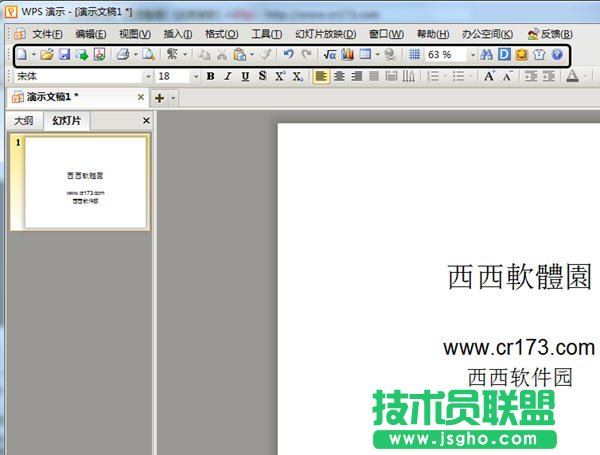
Task: Expand dropdown arrow next to 繁 icon
Action: coord(185,55)
